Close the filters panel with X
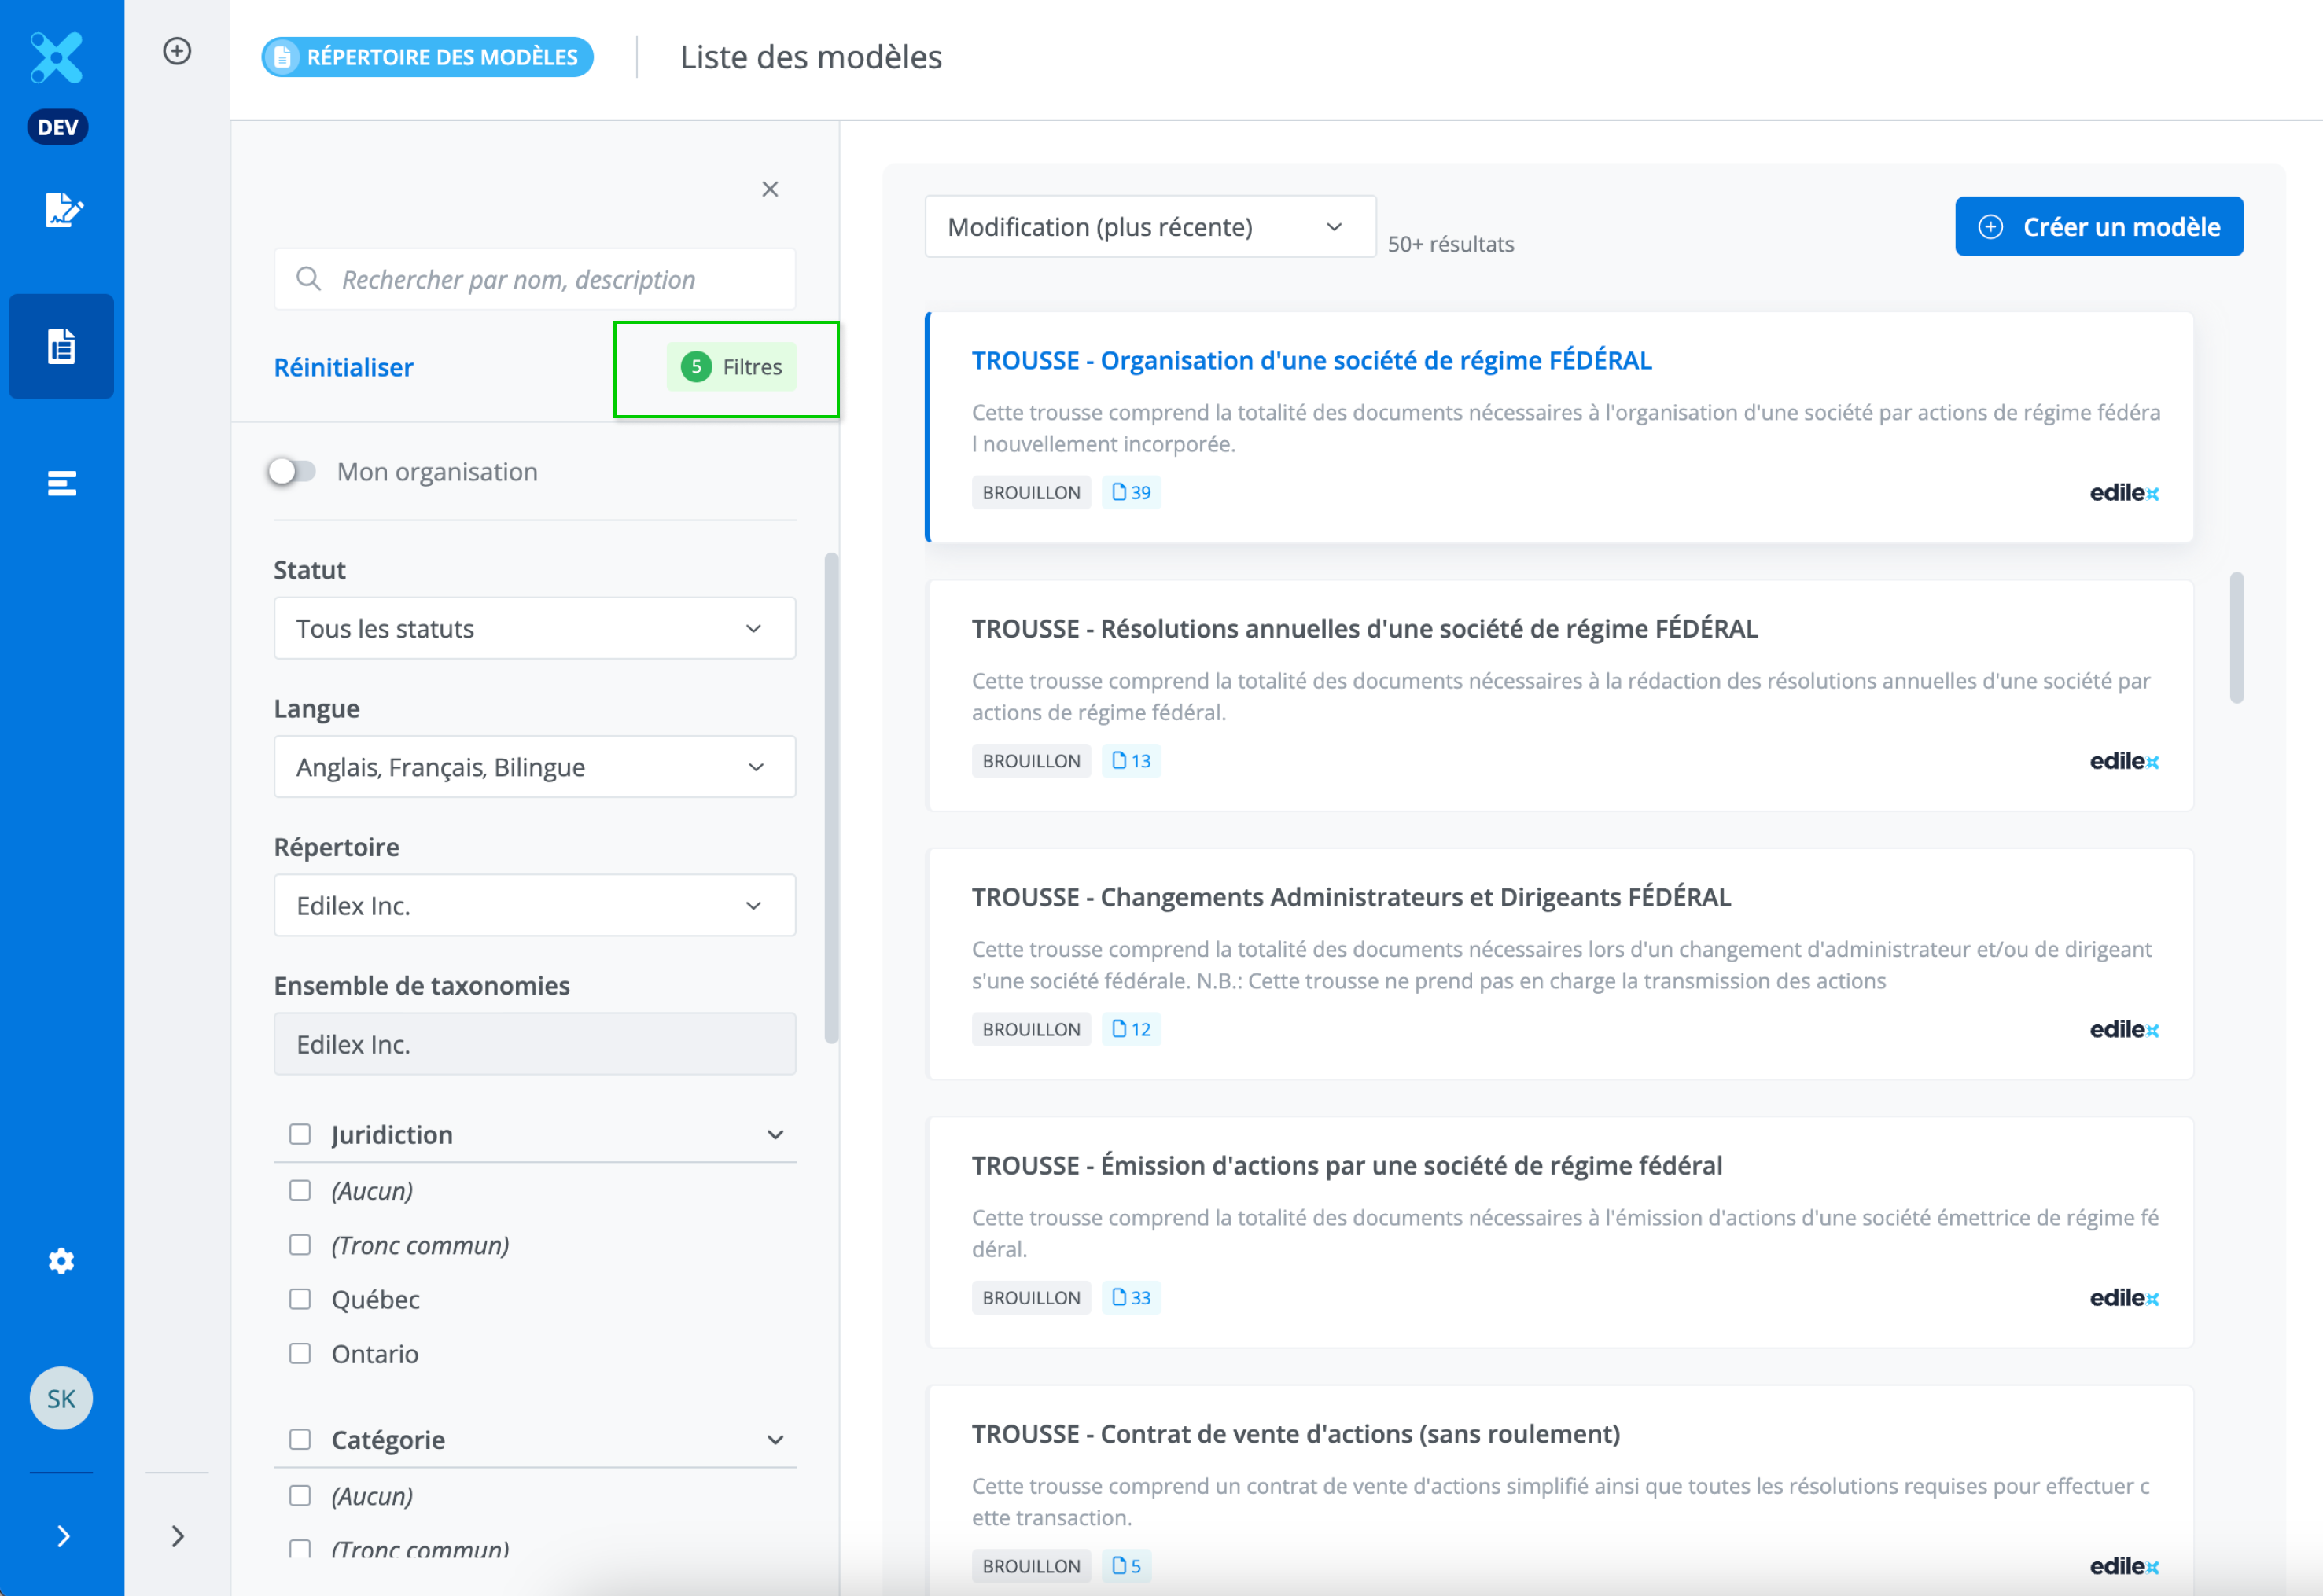This screenshot has height=1596, width=2323. 770,189
